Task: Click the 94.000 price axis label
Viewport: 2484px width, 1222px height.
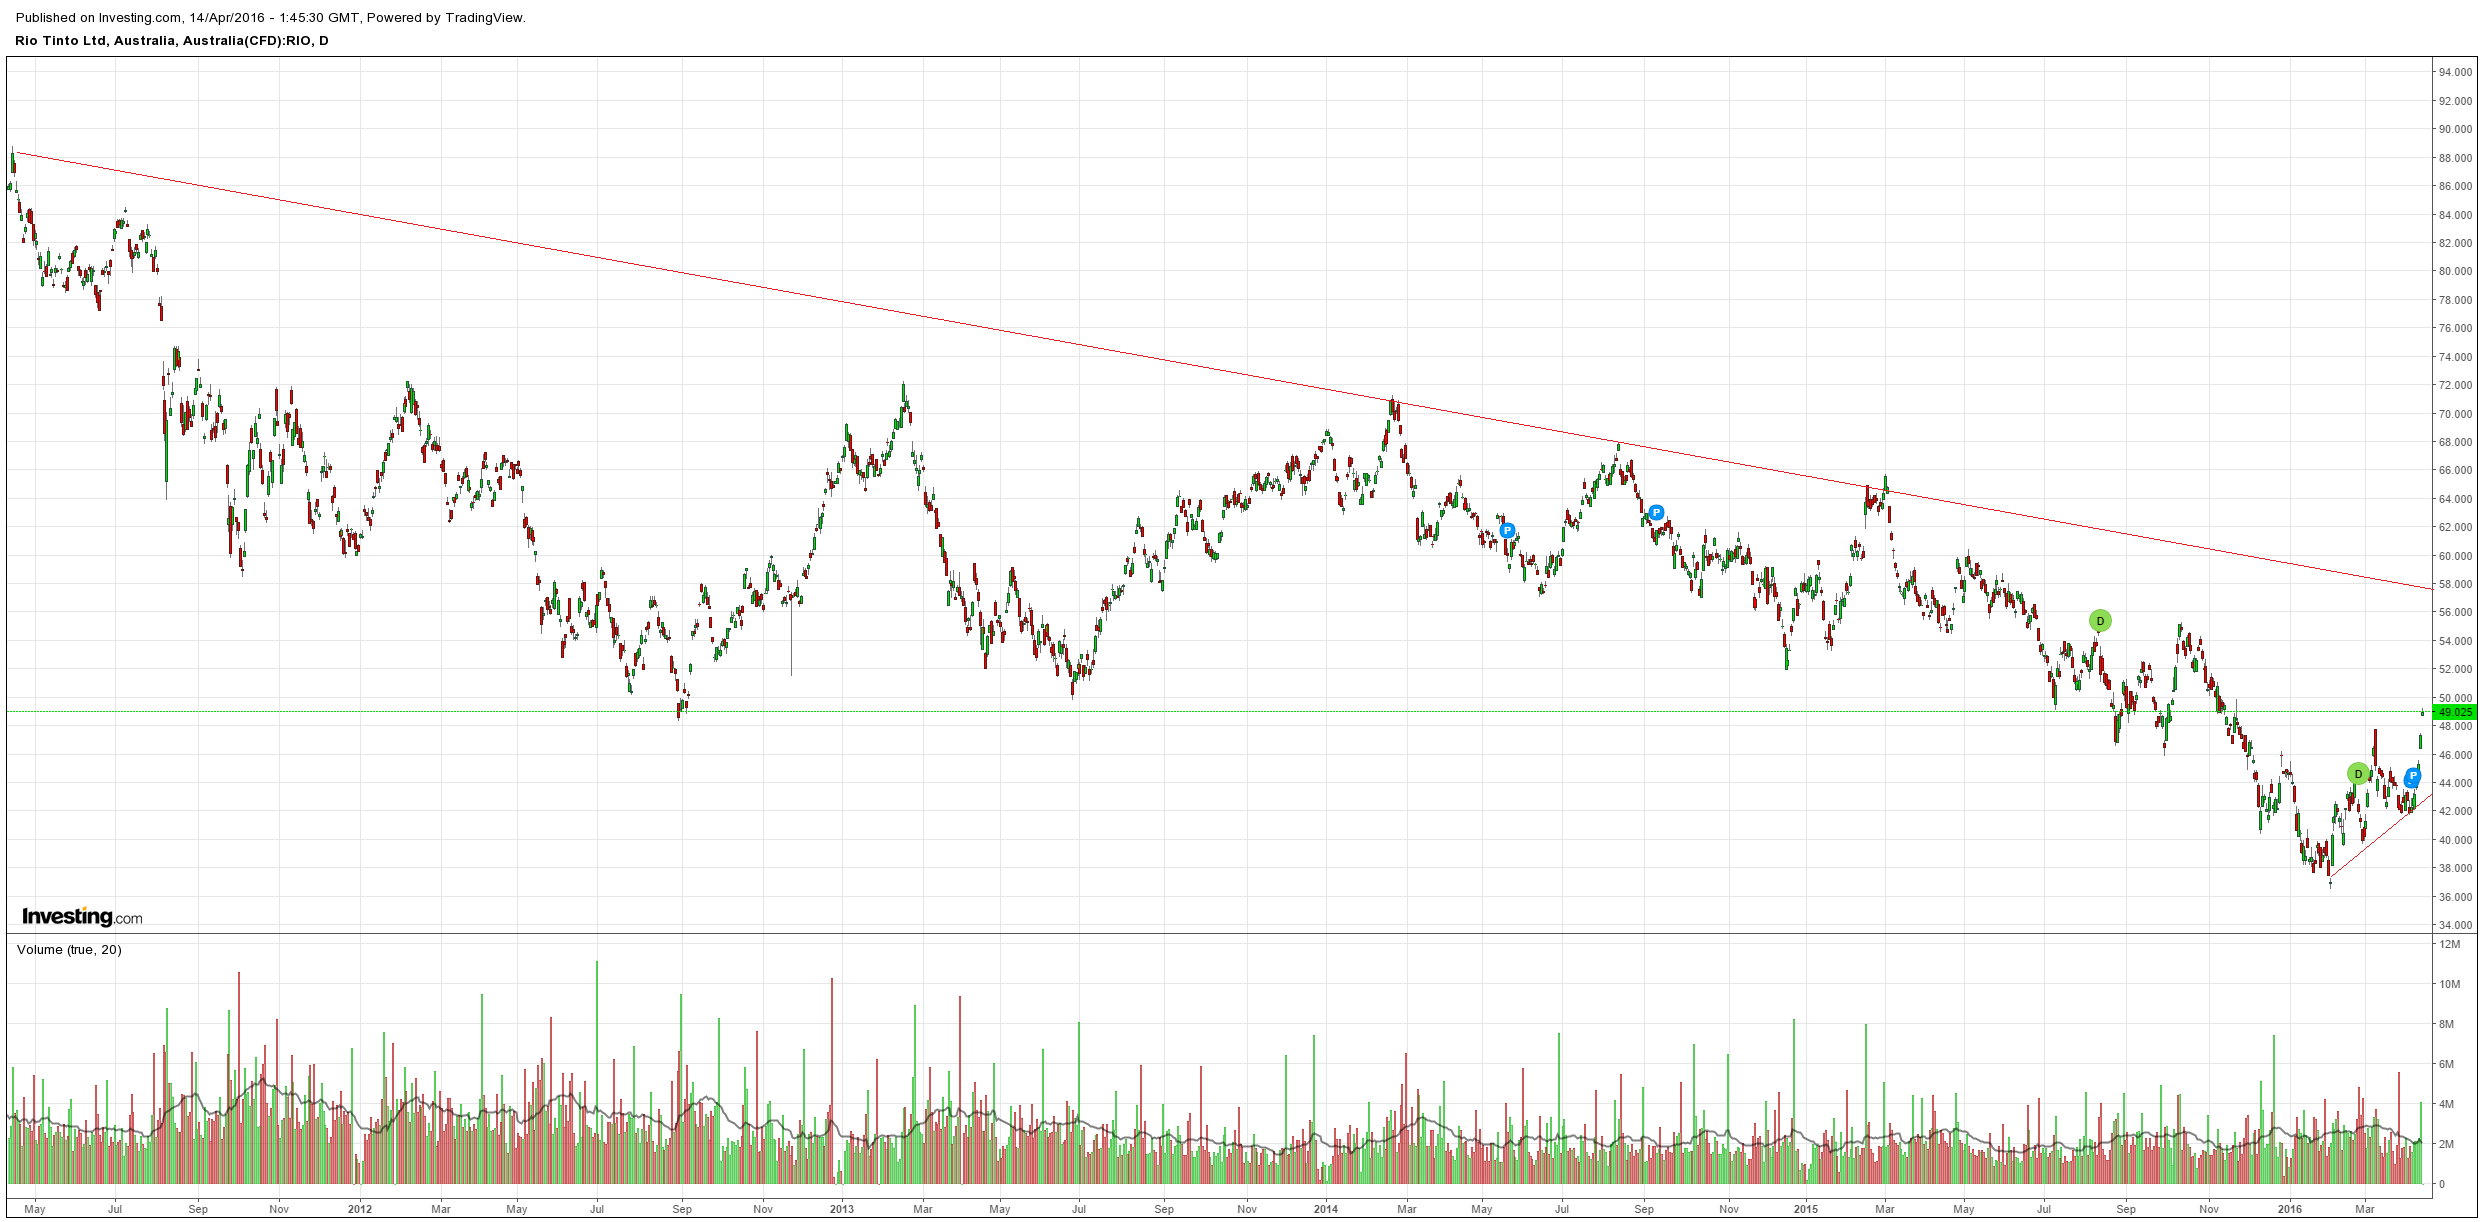Action: pyautogui.click(x=2455, y=73)
